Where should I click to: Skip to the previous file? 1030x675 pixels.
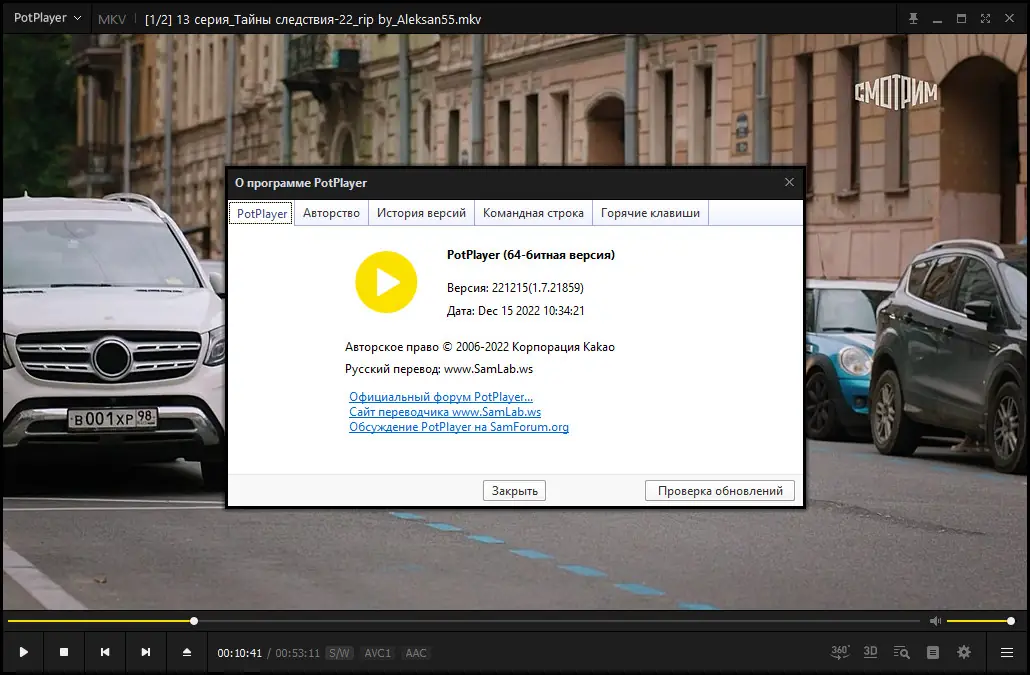(105, 652)
